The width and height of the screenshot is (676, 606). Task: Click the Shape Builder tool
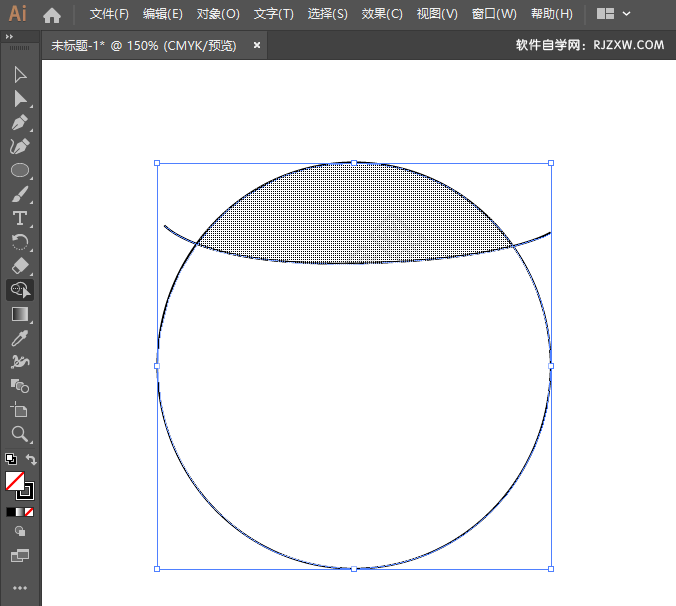[20, 290]
